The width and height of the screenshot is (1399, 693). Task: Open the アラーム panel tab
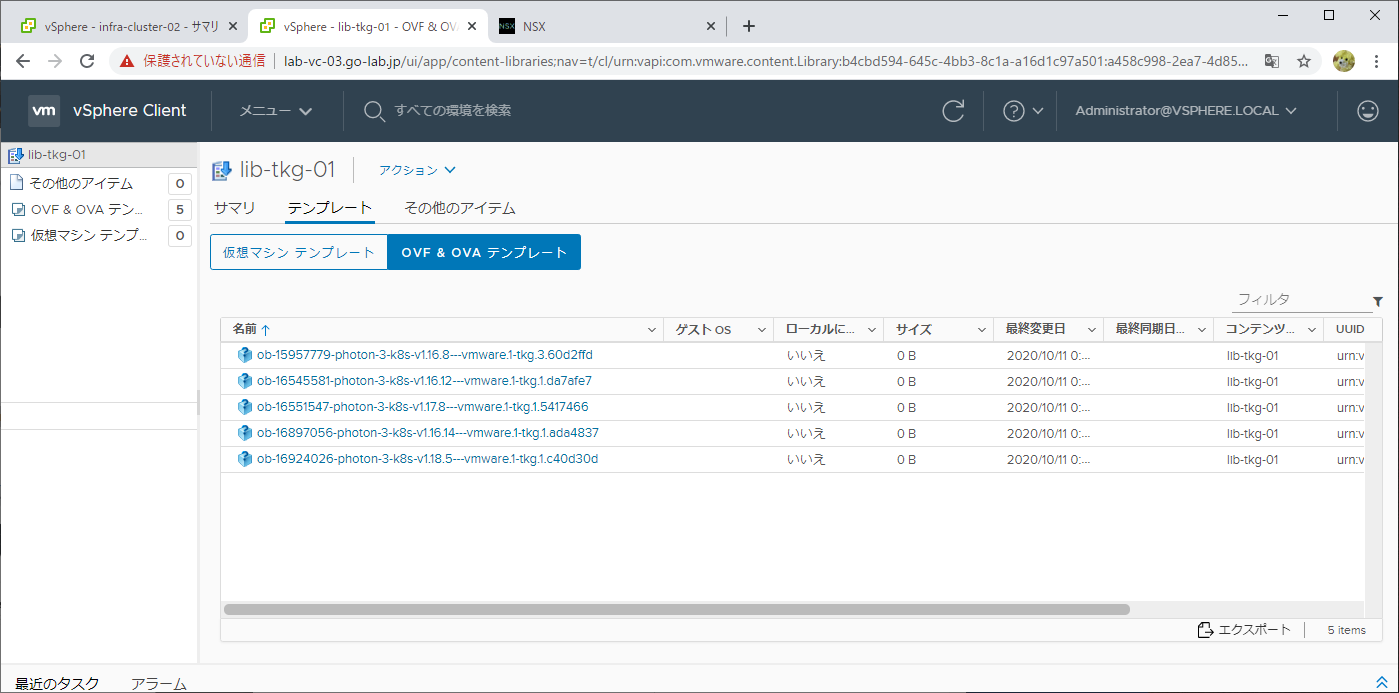click(159, 684)
